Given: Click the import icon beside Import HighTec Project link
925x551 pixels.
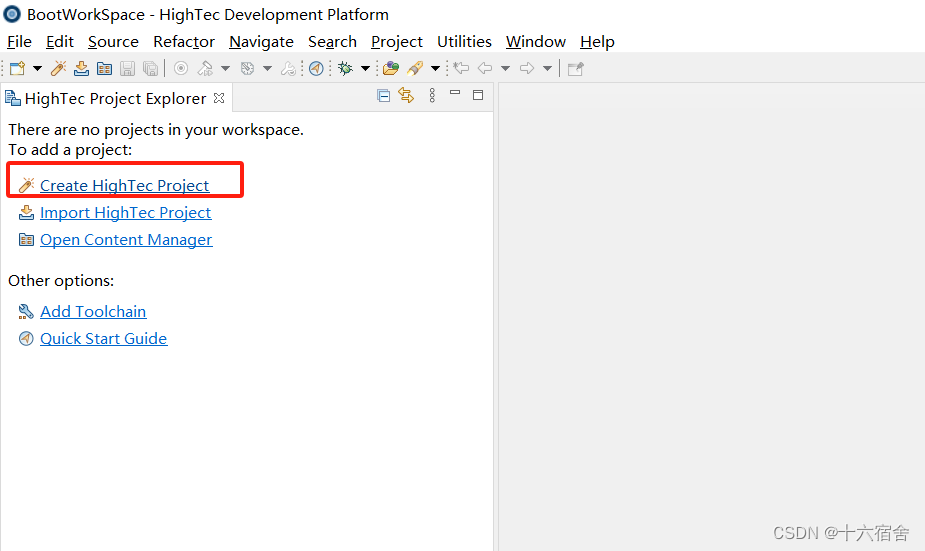Looking at the screenshot, I should tap(27, 212).
